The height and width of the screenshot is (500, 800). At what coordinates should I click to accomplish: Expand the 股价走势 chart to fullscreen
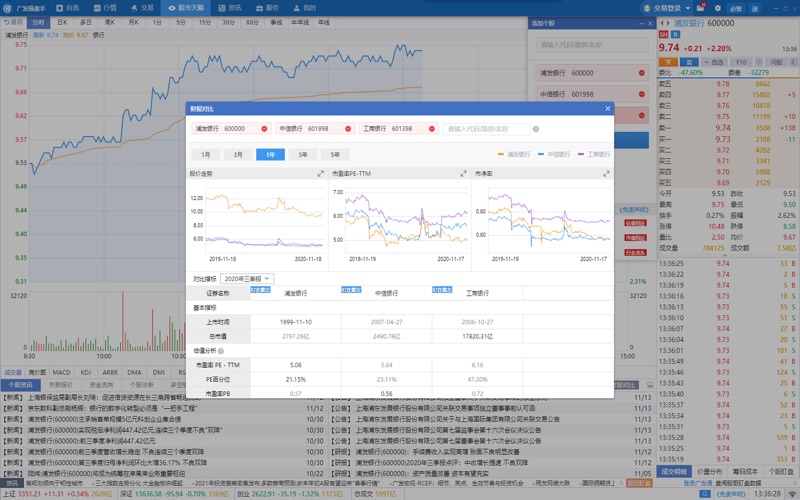(x=320, y=174)
